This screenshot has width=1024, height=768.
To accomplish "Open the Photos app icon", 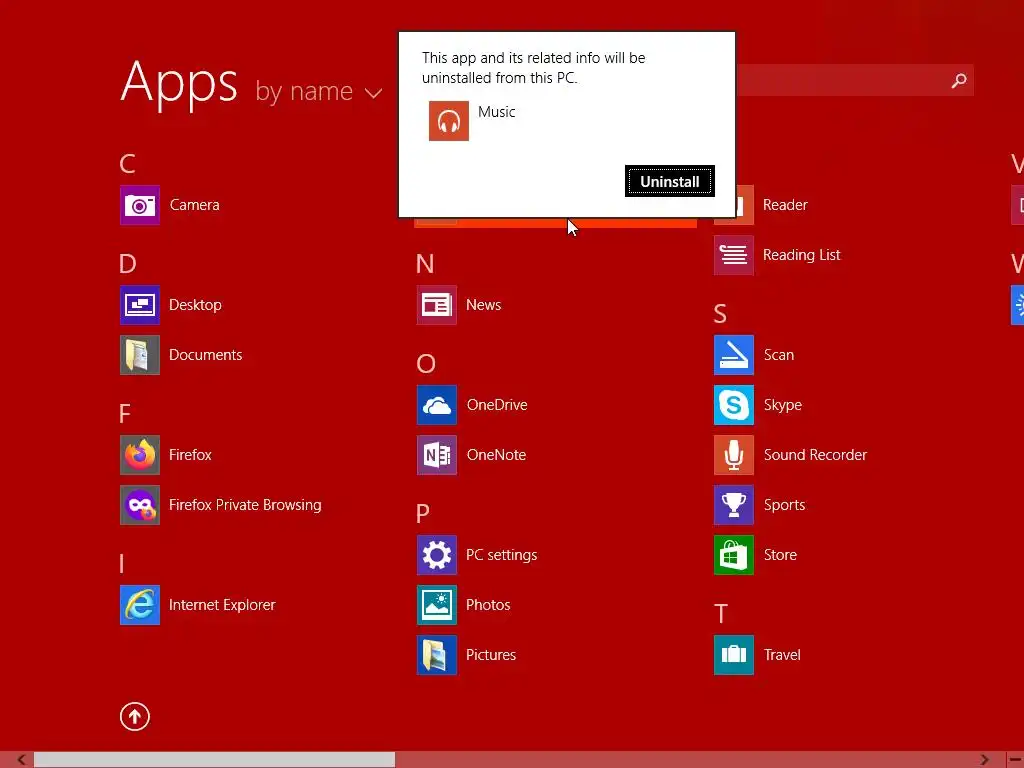I will pos(437,605).
